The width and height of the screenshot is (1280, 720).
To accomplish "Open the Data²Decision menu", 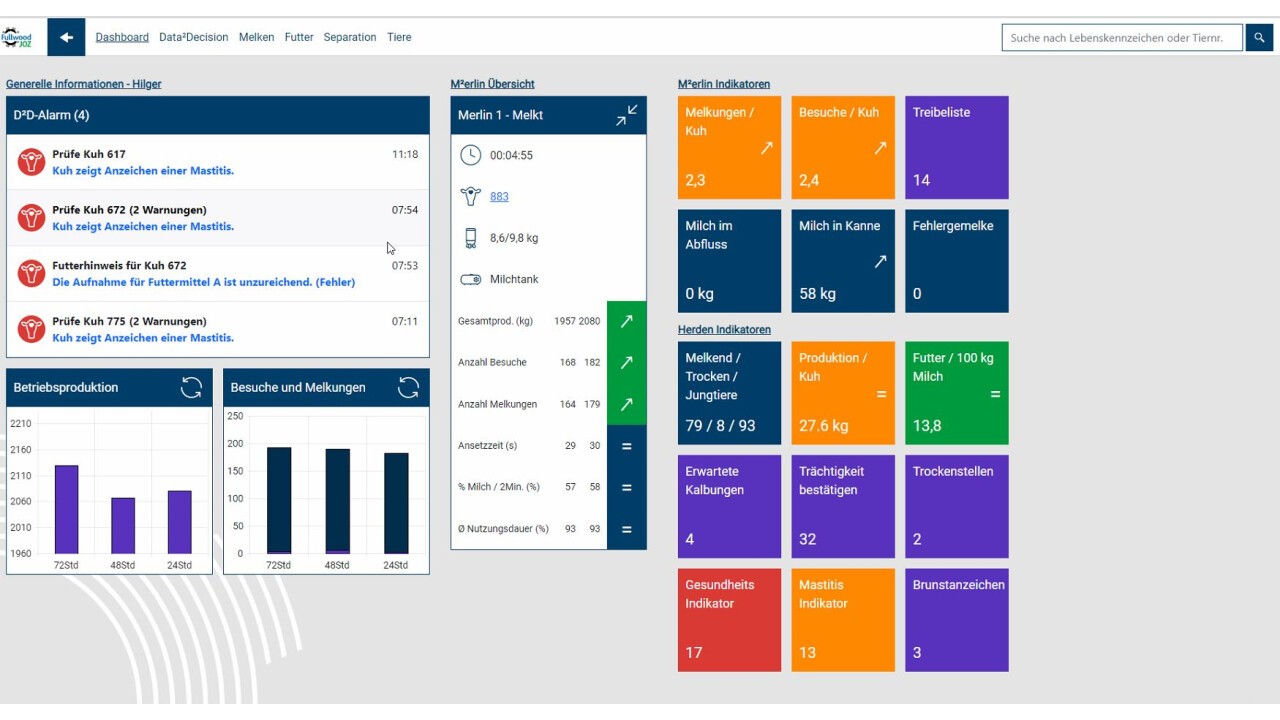I will [x=194, y=37].
